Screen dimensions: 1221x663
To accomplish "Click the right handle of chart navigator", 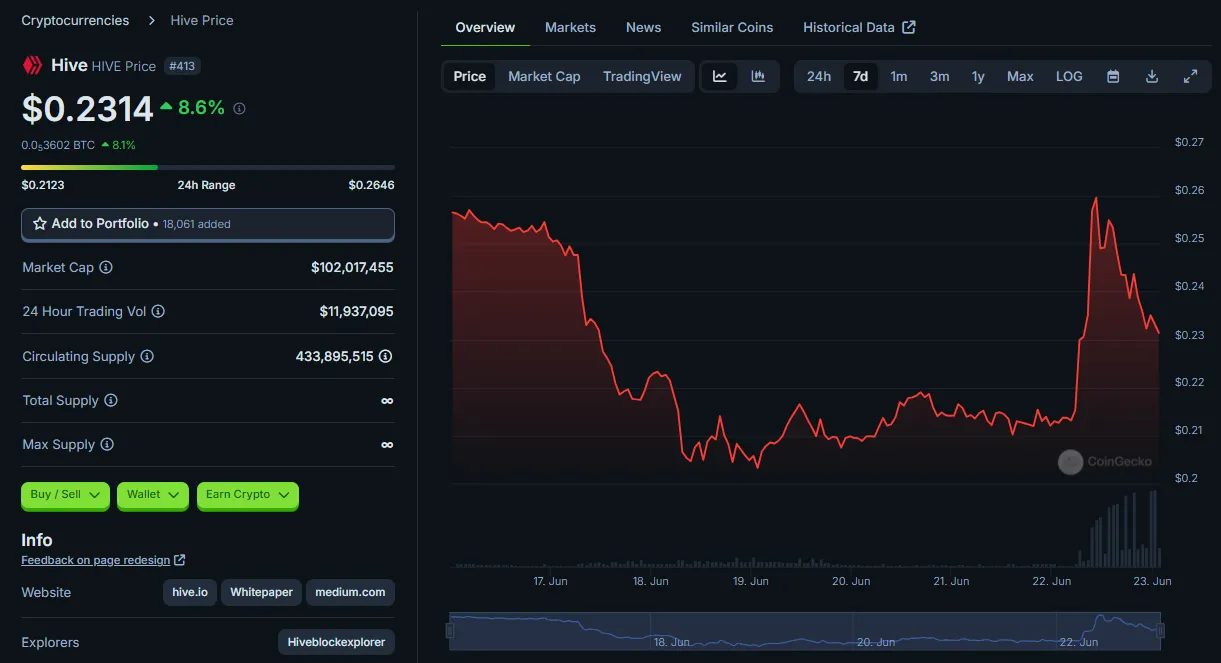I will pos(1161,630).
